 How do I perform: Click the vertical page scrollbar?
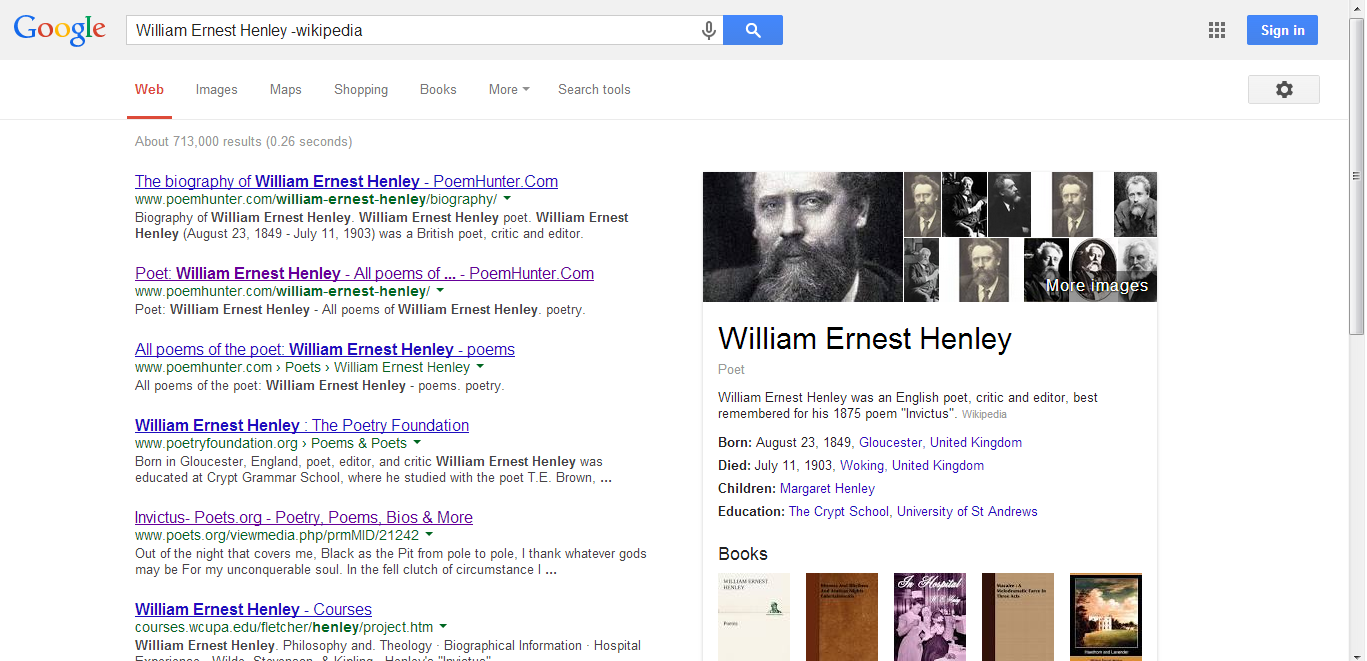pyautogui.click(x=1357, y=180)
